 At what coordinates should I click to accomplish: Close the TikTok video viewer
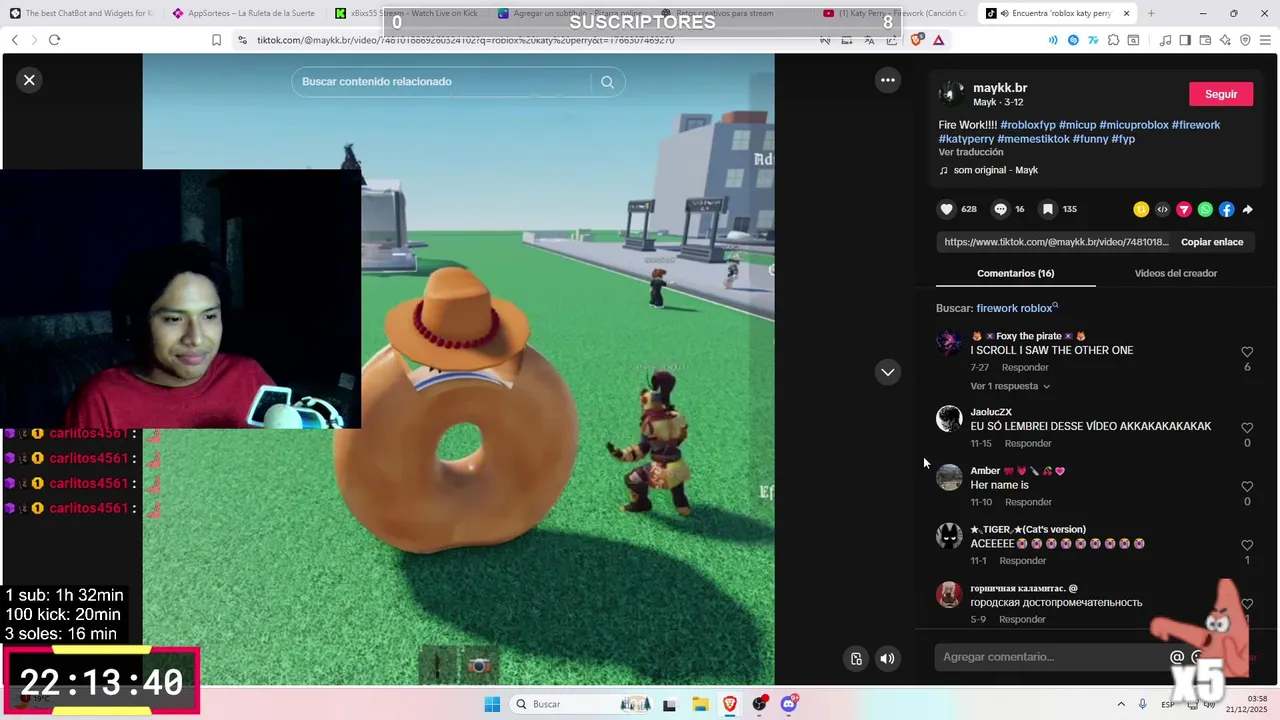29,80
